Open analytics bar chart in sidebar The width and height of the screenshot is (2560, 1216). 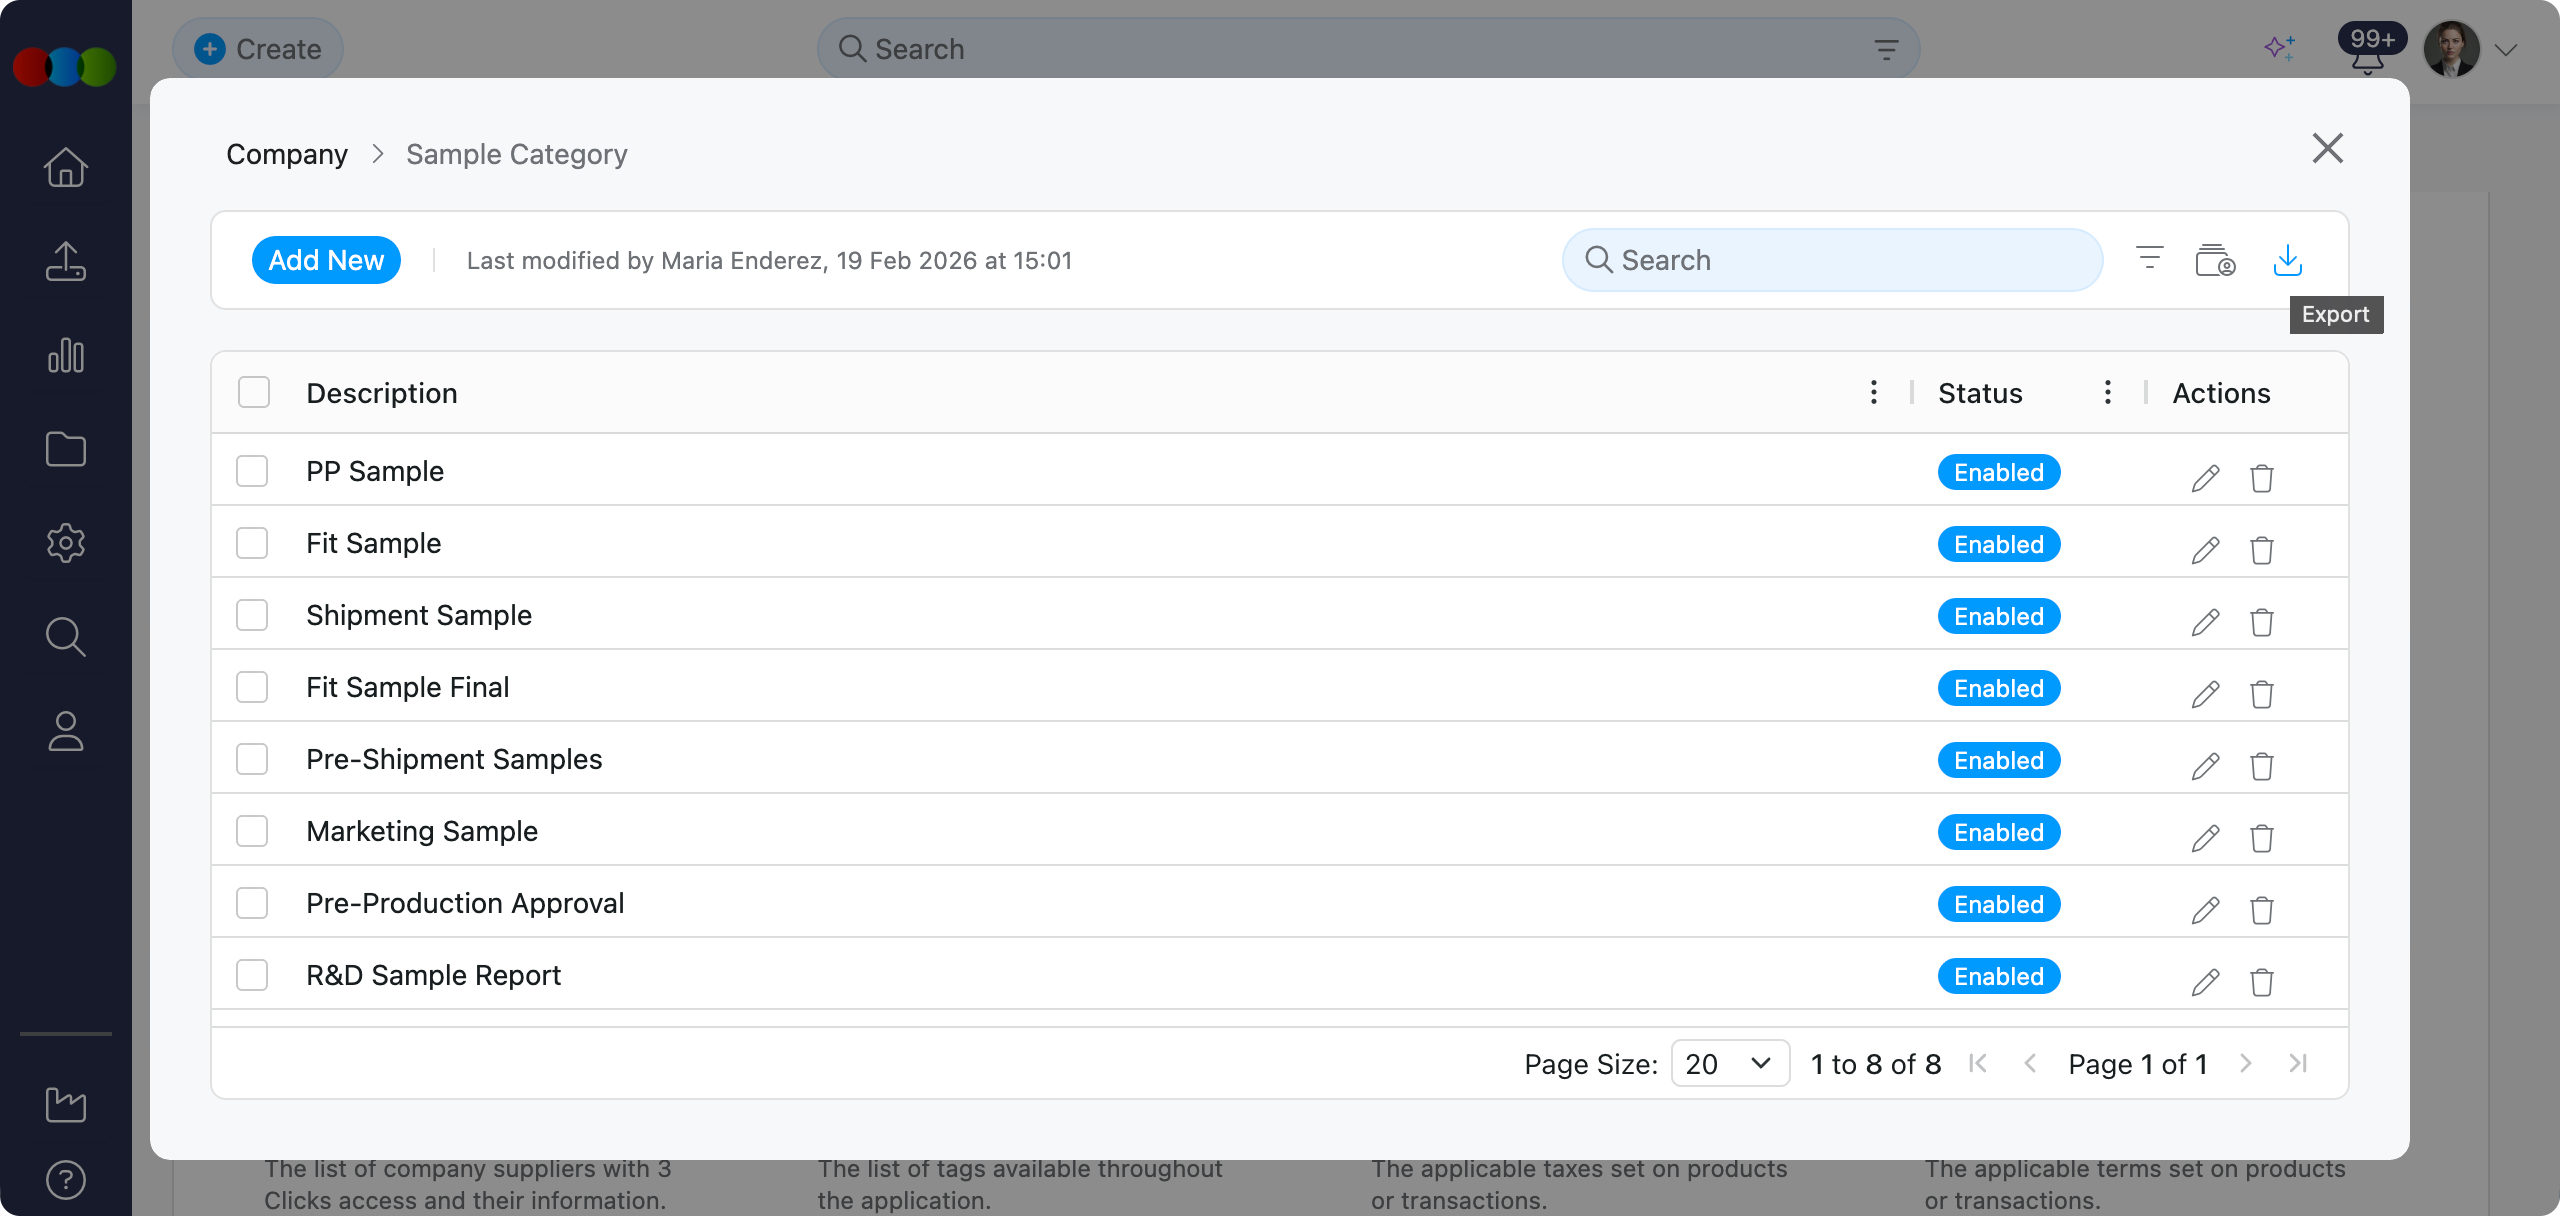coord(66,355)
